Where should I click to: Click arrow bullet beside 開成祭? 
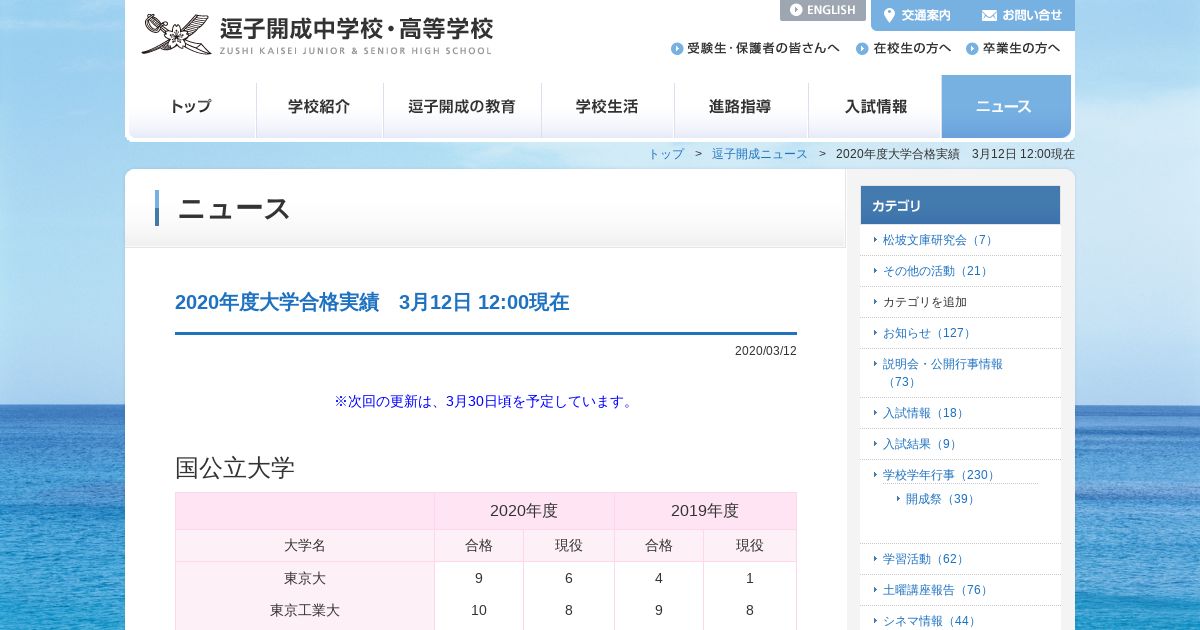coord(898,499)
